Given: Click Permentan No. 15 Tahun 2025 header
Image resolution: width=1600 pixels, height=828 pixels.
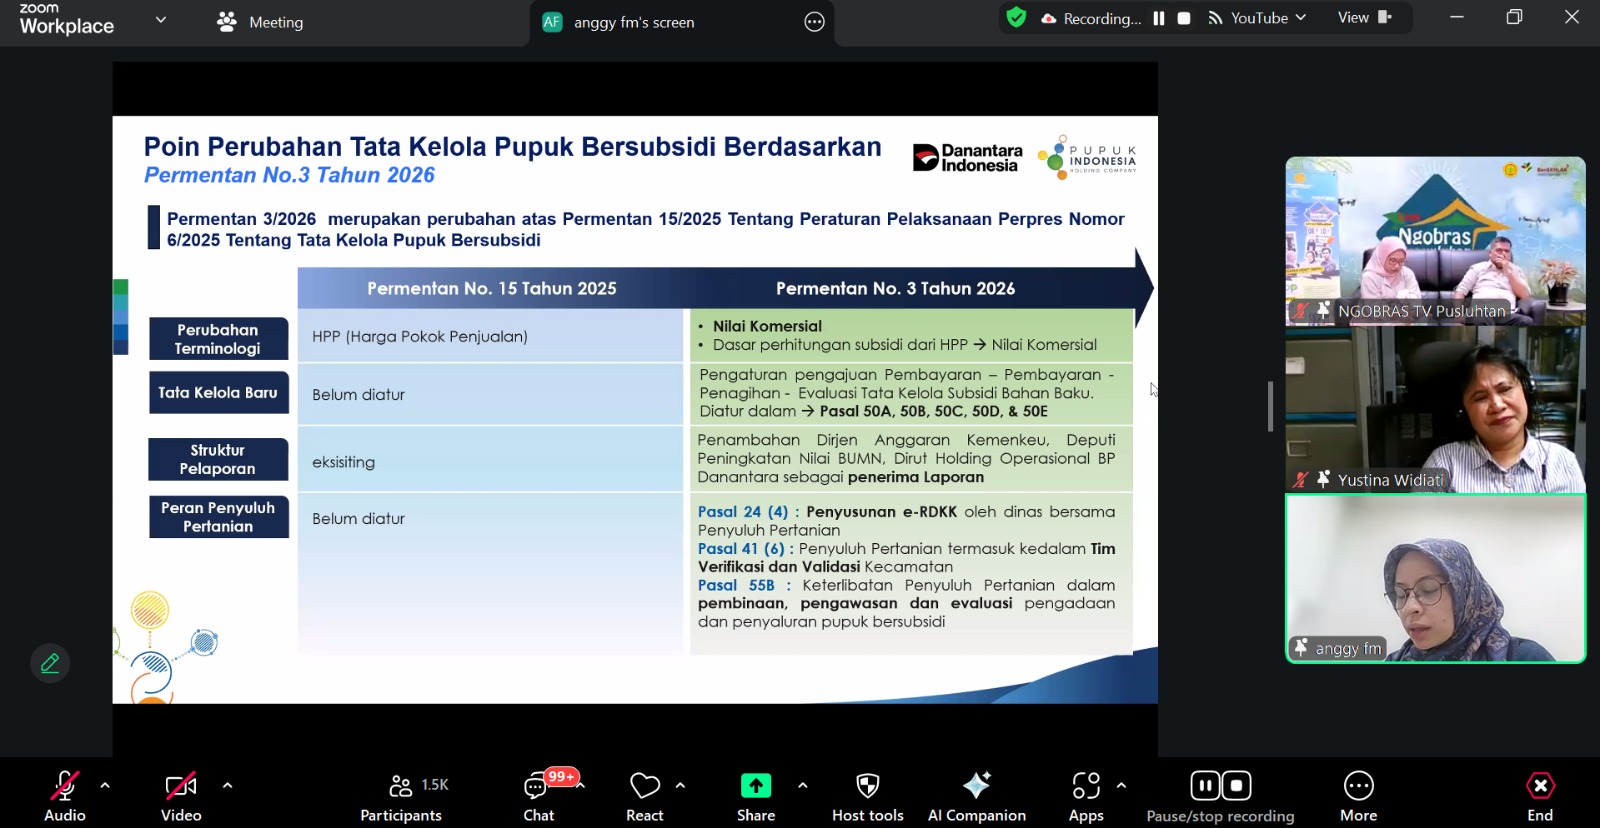Looking at the screenshot, I should pos(491,289).
